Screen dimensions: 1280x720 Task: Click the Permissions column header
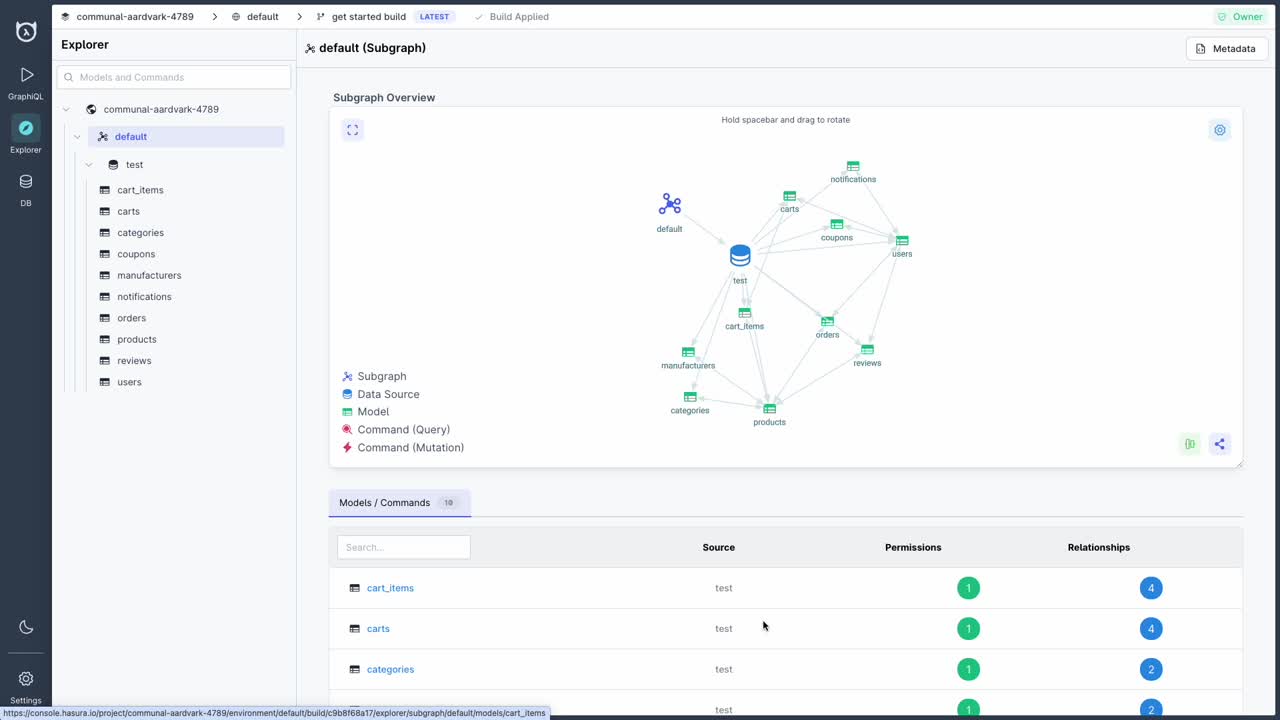coord(913,547)
